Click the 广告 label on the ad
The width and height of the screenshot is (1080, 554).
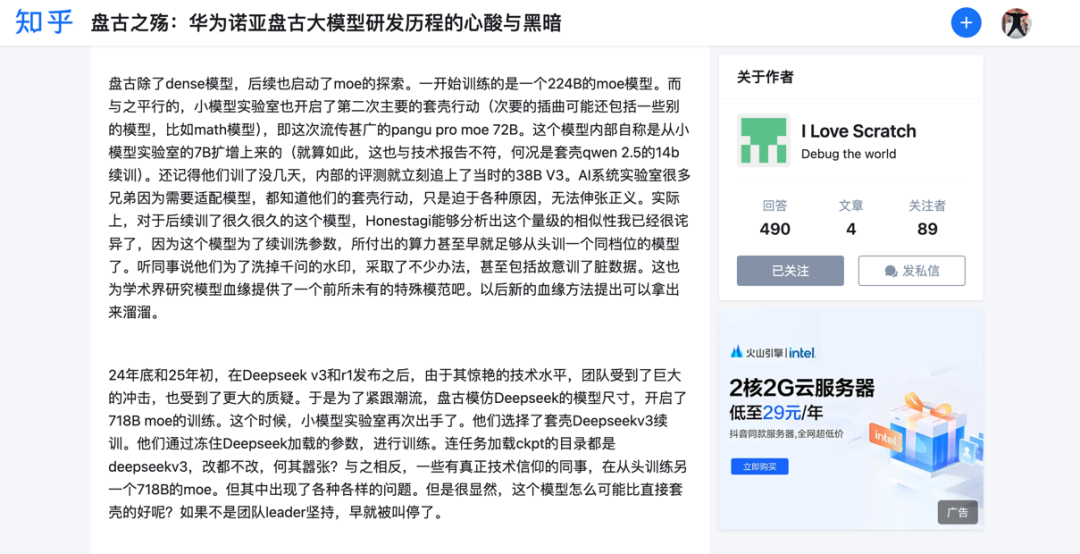tap(957, 513)
